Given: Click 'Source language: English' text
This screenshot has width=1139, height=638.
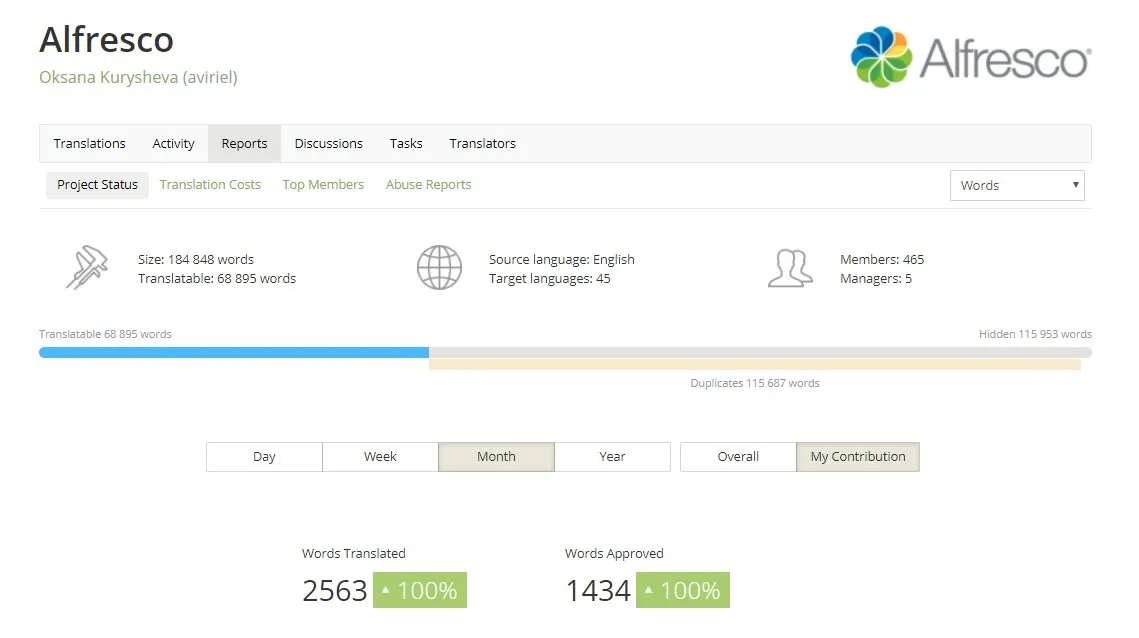Looking at the screenshot, I should (562, 259).
